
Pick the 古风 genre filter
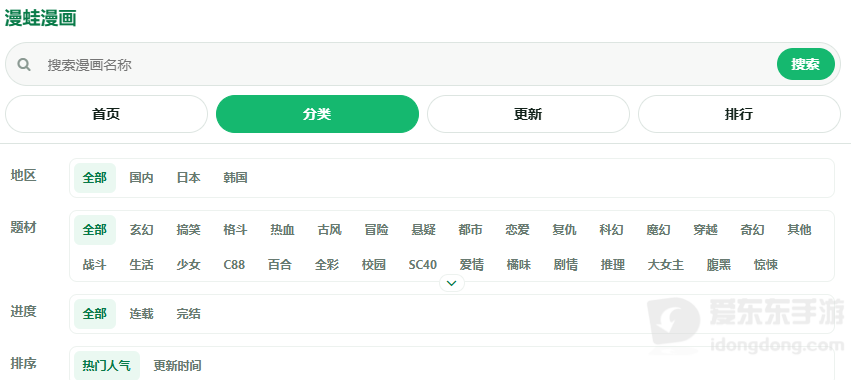click(x=329, y=230)
